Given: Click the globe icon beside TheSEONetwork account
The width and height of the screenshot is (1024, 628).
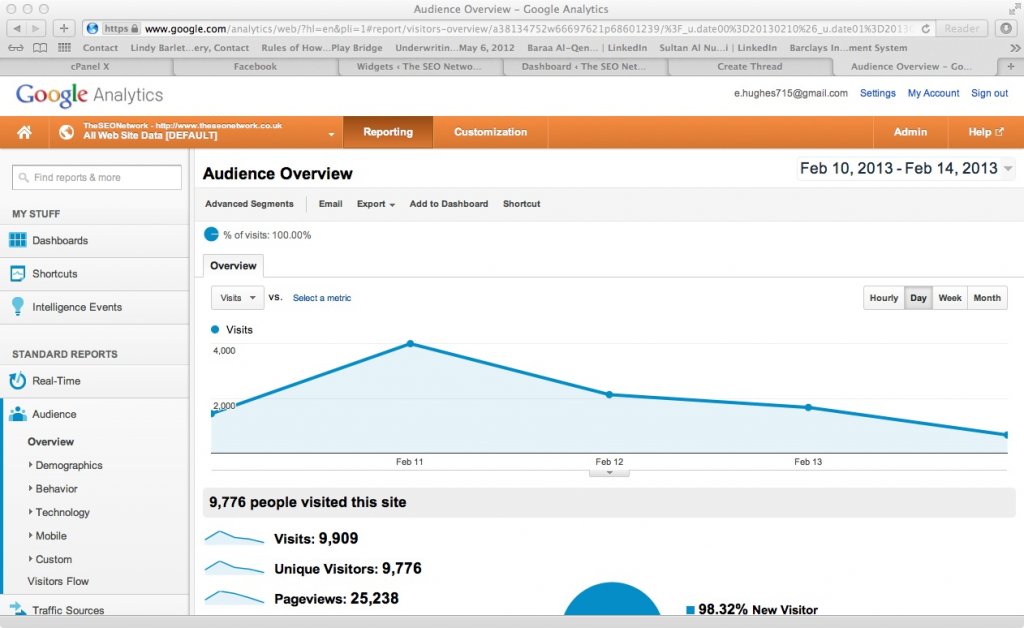Looking at the screenshot, I should pos(66,133).
